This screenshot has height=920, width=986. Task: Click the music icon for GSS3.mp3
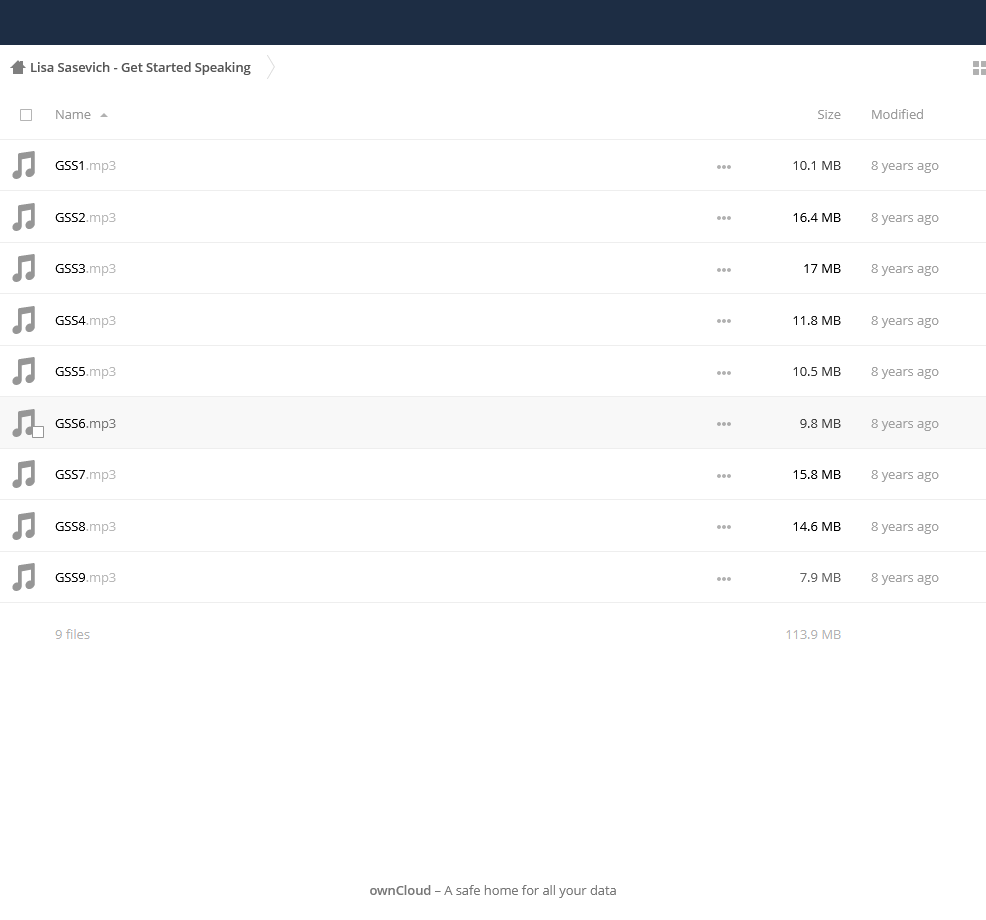click(24, 269)
